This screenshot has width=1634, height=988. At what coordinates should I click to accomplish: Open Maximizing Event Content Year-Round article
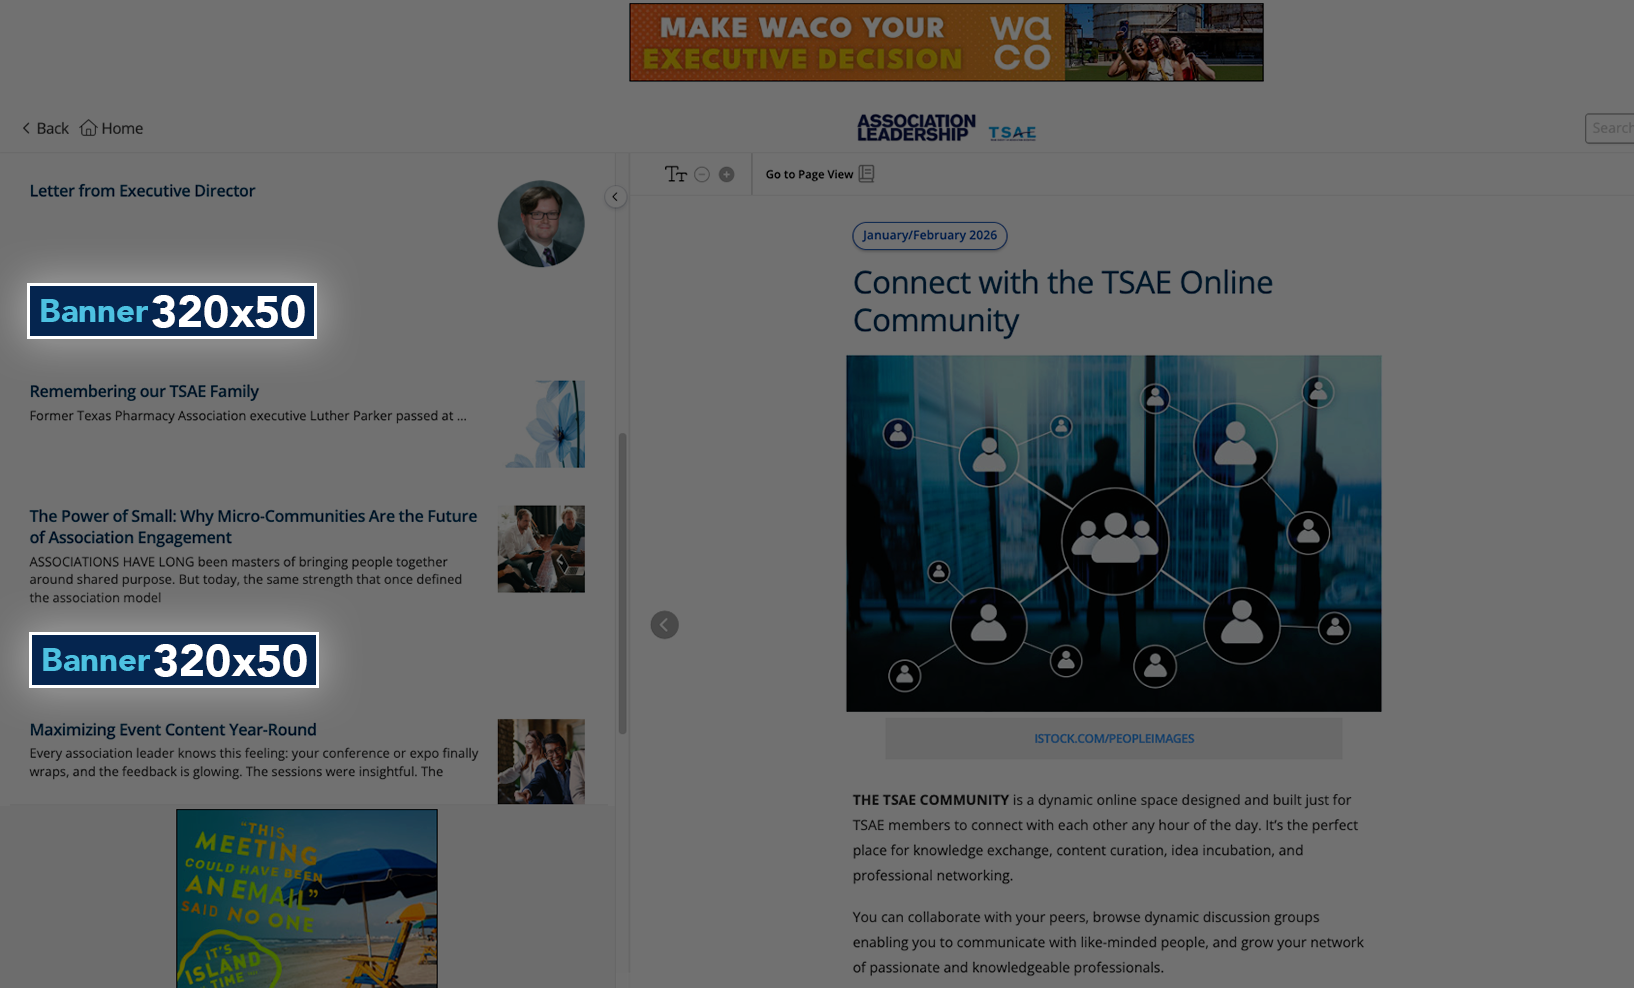pyautogui.click(x=173, y=730)
